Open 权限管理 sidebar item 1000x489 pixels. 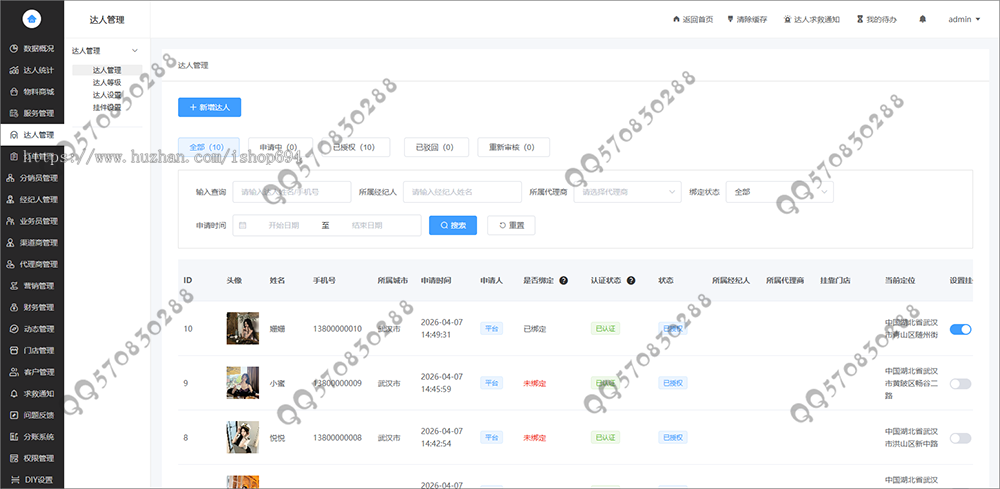[32, 458]
